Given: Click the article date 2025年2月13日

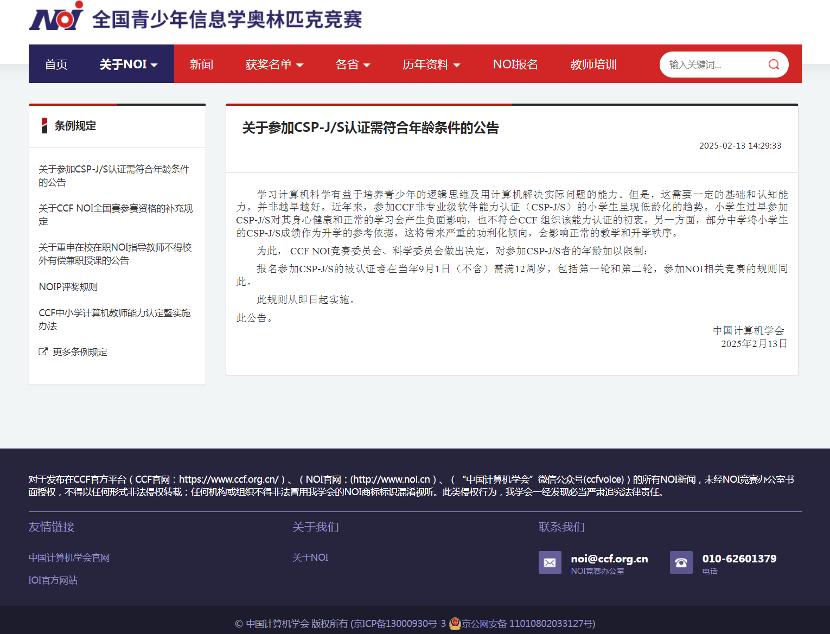Looking at the screenshot, I should click(754, 343).
